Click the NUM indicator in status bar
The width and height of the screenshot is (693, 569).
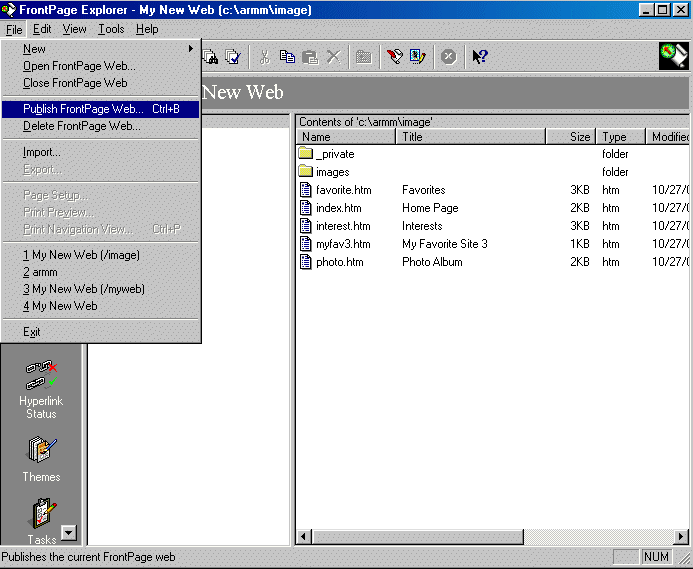656,557
